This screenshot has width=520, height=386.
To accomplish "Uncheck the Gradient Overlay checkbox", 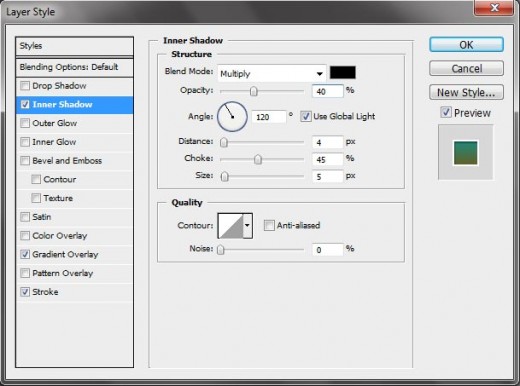I will (25, 254).
